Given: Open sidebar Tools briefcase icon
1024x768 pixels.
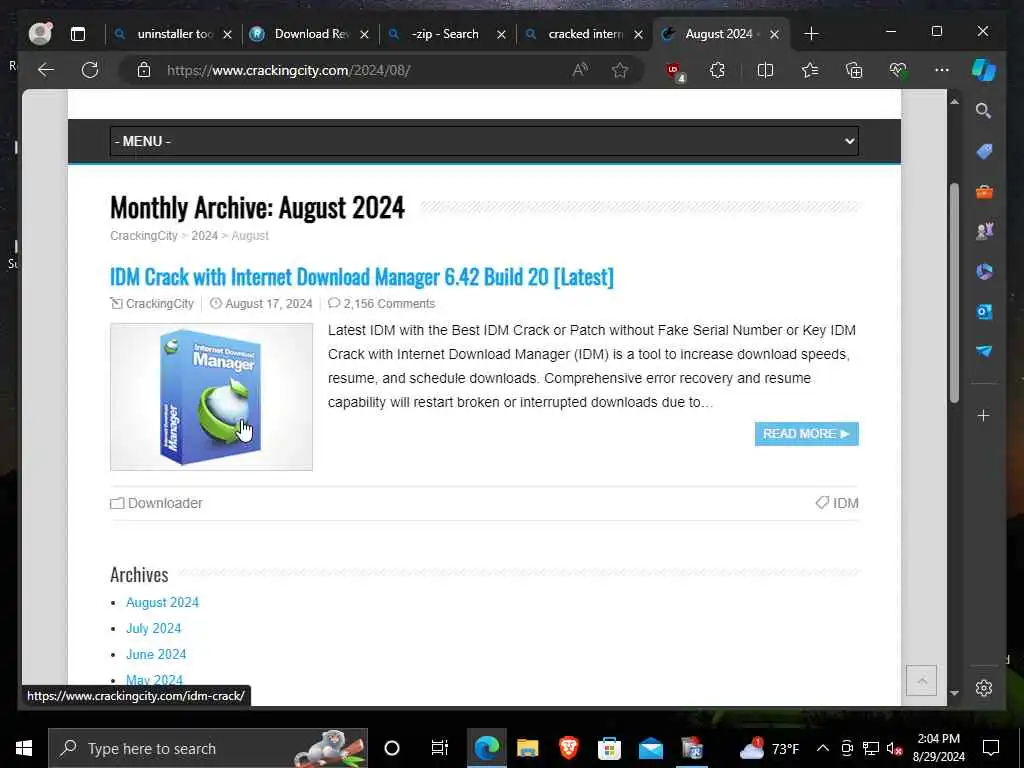Looking at the screenshot, I should pyautogui.click(x=984, y=192).
